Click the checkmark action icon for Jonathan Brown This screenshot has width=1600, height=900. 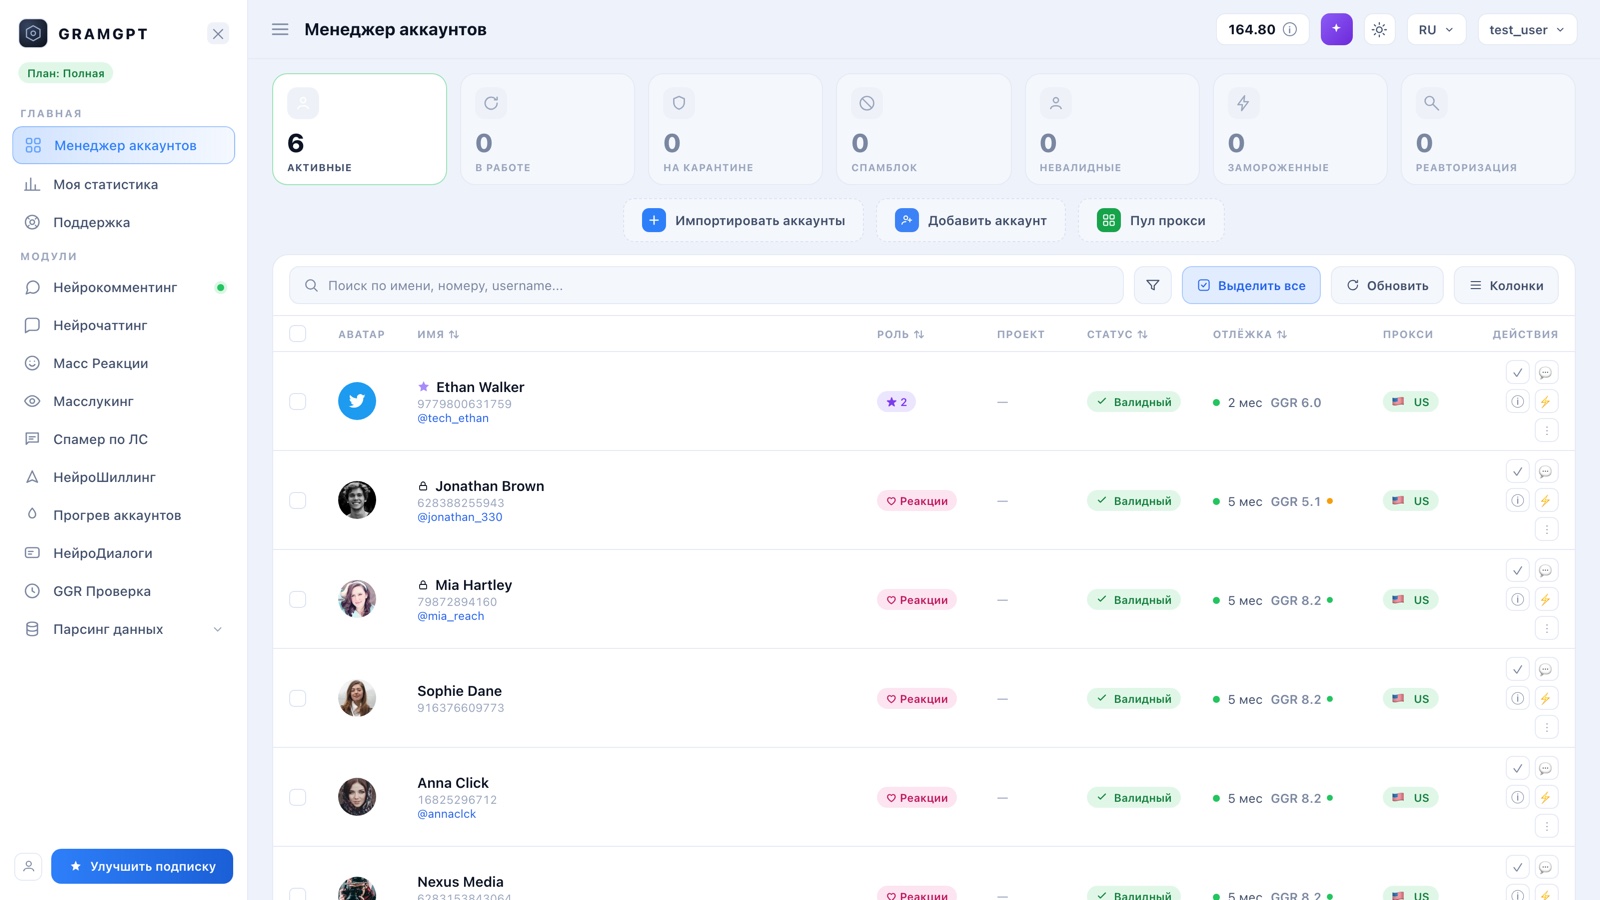point(1518,472)
